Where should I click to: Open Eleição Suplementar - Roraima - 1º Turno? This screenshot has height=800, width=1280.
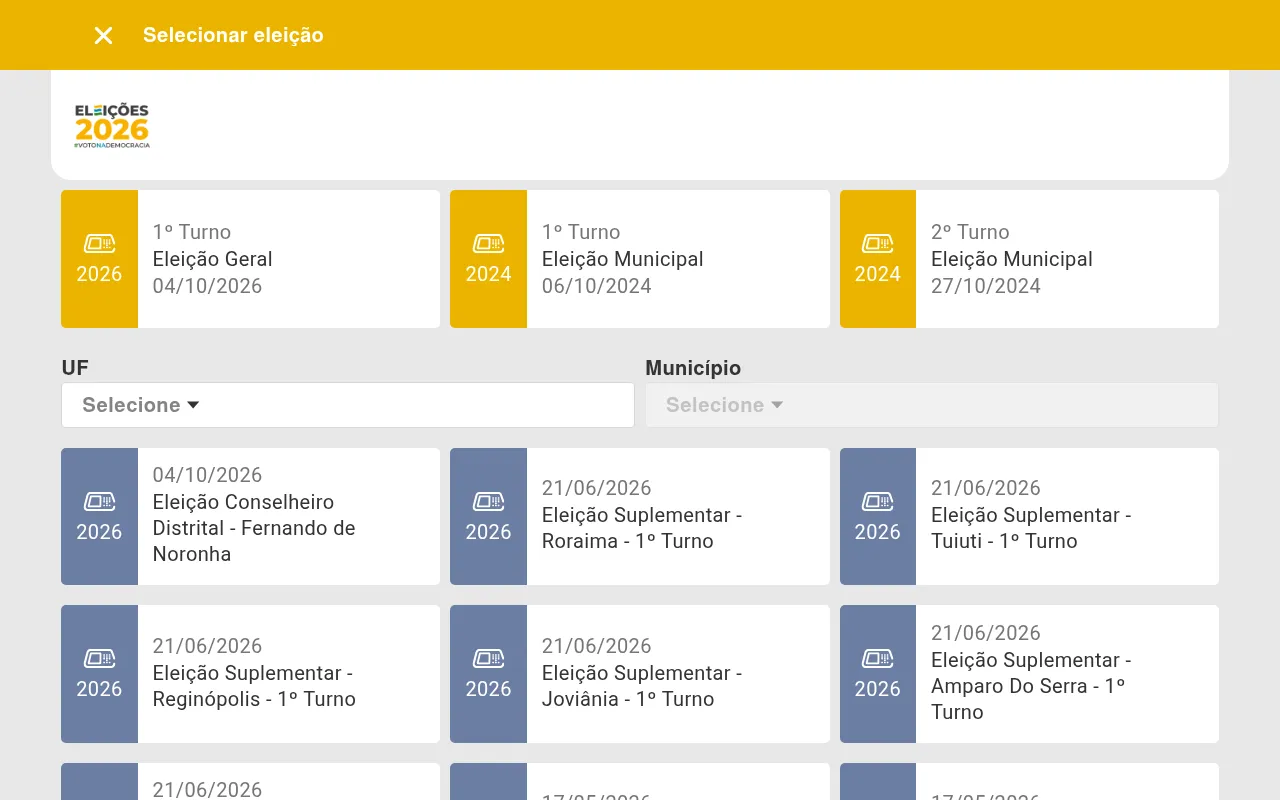(640, 516)
